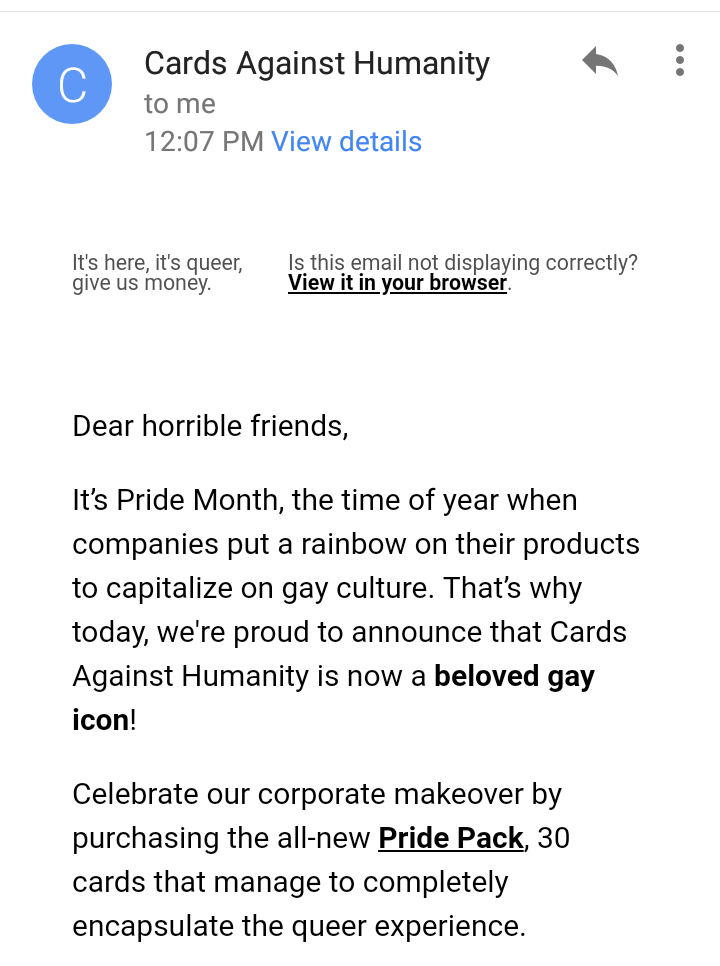Tap the "encapsulate the queer experience." line
The width and height of the screenshot is (720, 966).
pos(298,926)
